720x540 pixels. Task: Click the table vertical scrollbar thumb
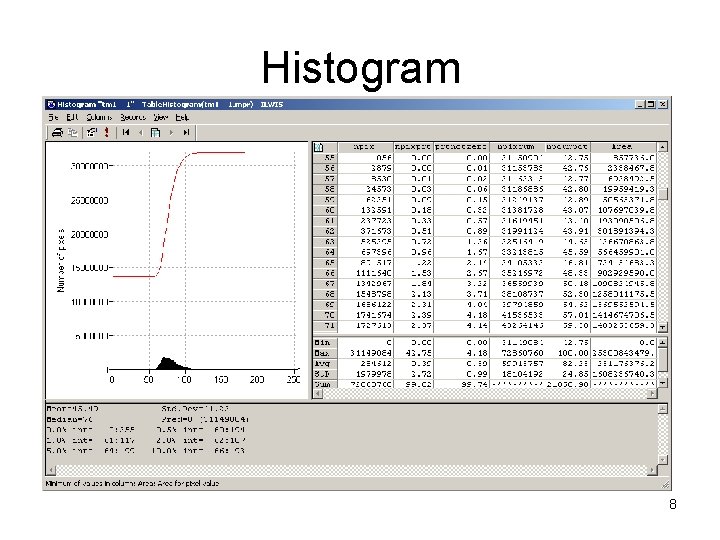pyautogui.click(x=663, y=194)
